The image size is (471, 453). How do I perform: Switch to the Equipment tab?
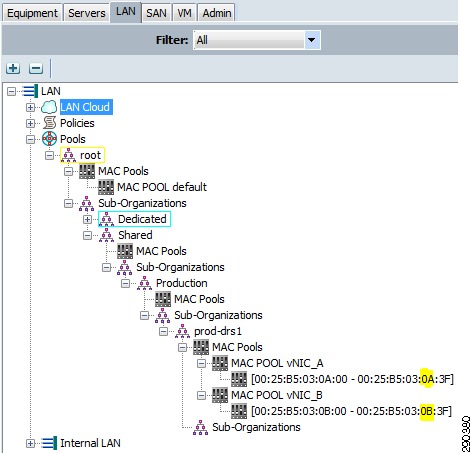32,13
